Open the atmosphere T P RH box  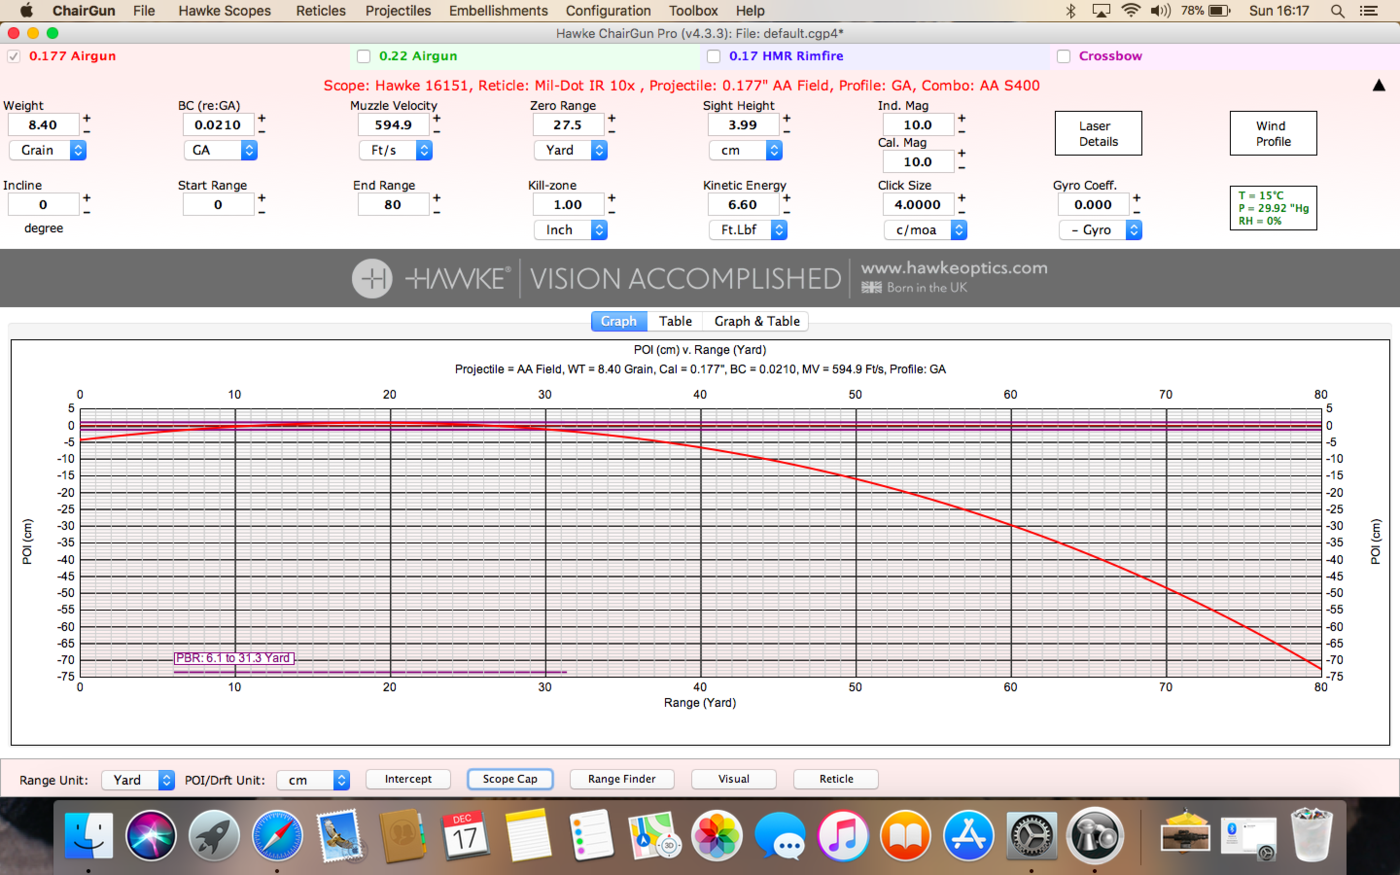(1273, 208)
